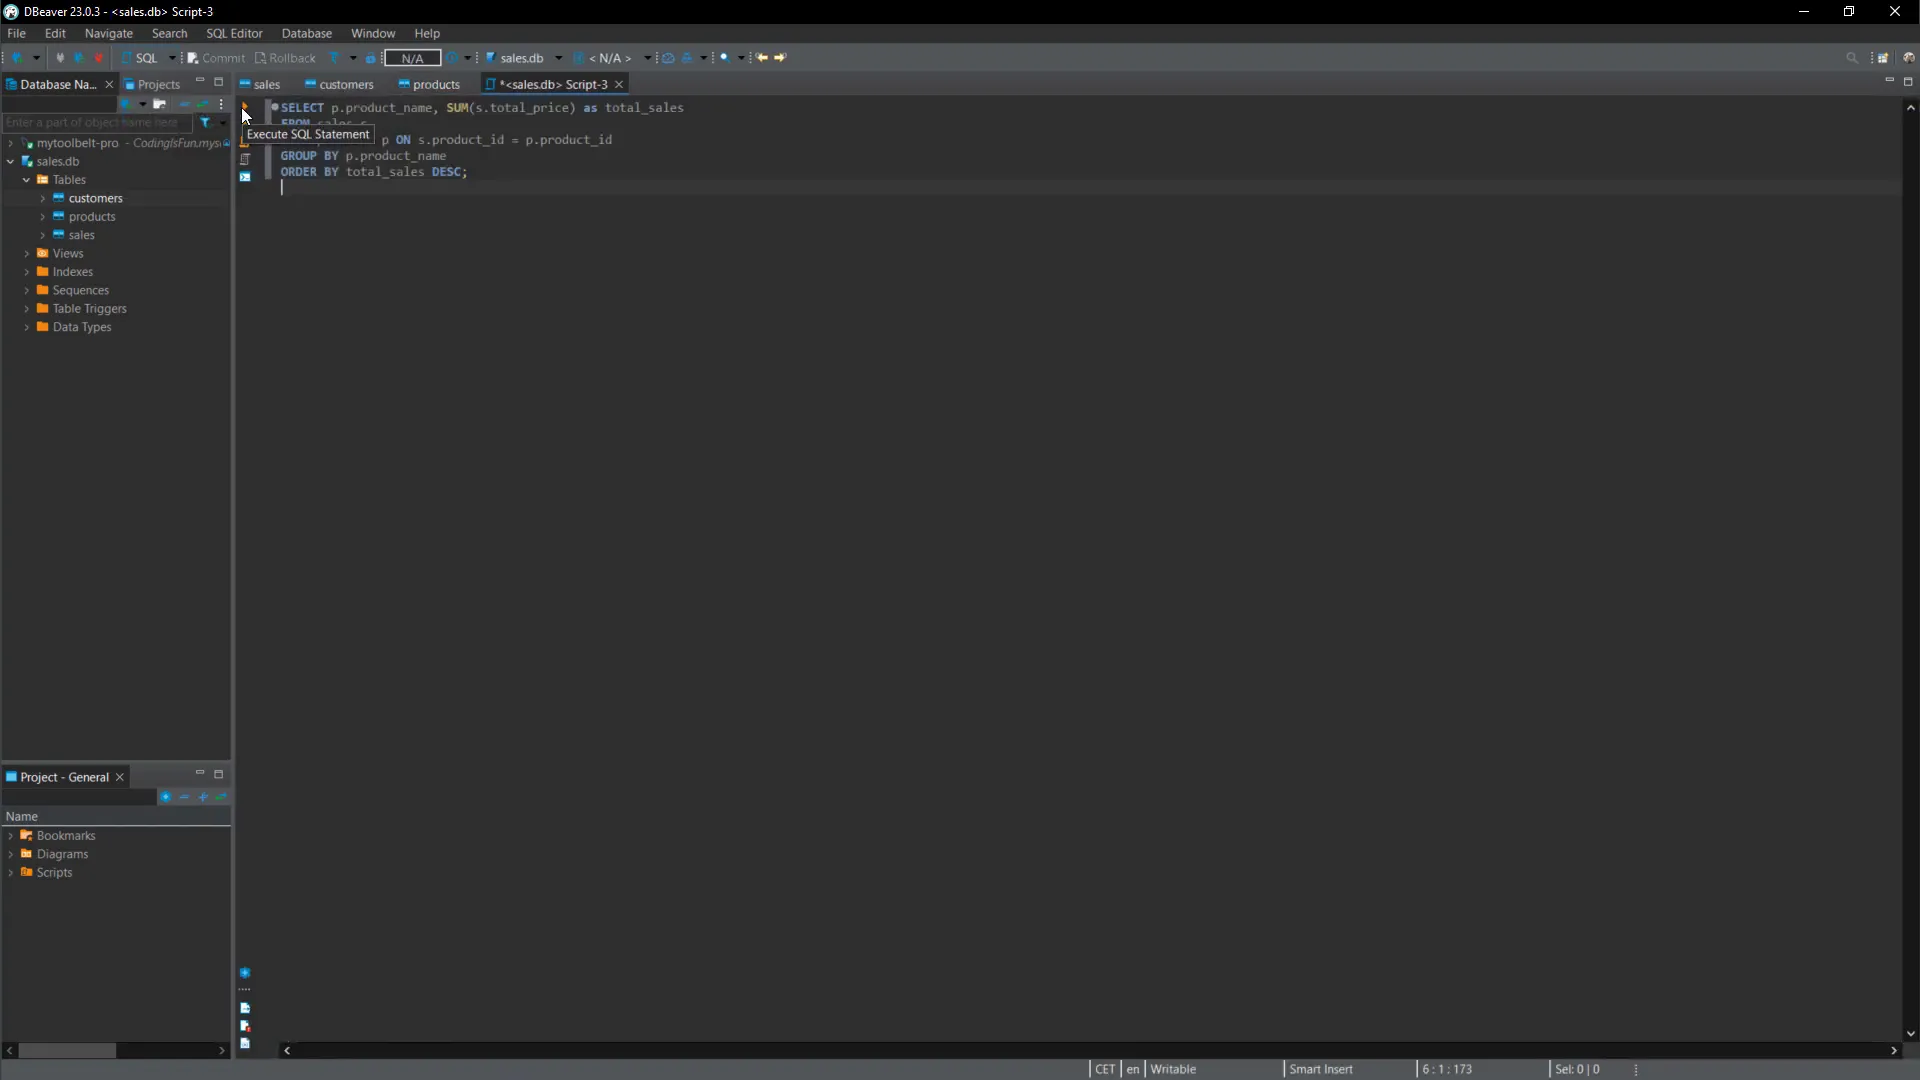Open the SQL Editor menu
1920x1080 pixels.
(233, 33)
